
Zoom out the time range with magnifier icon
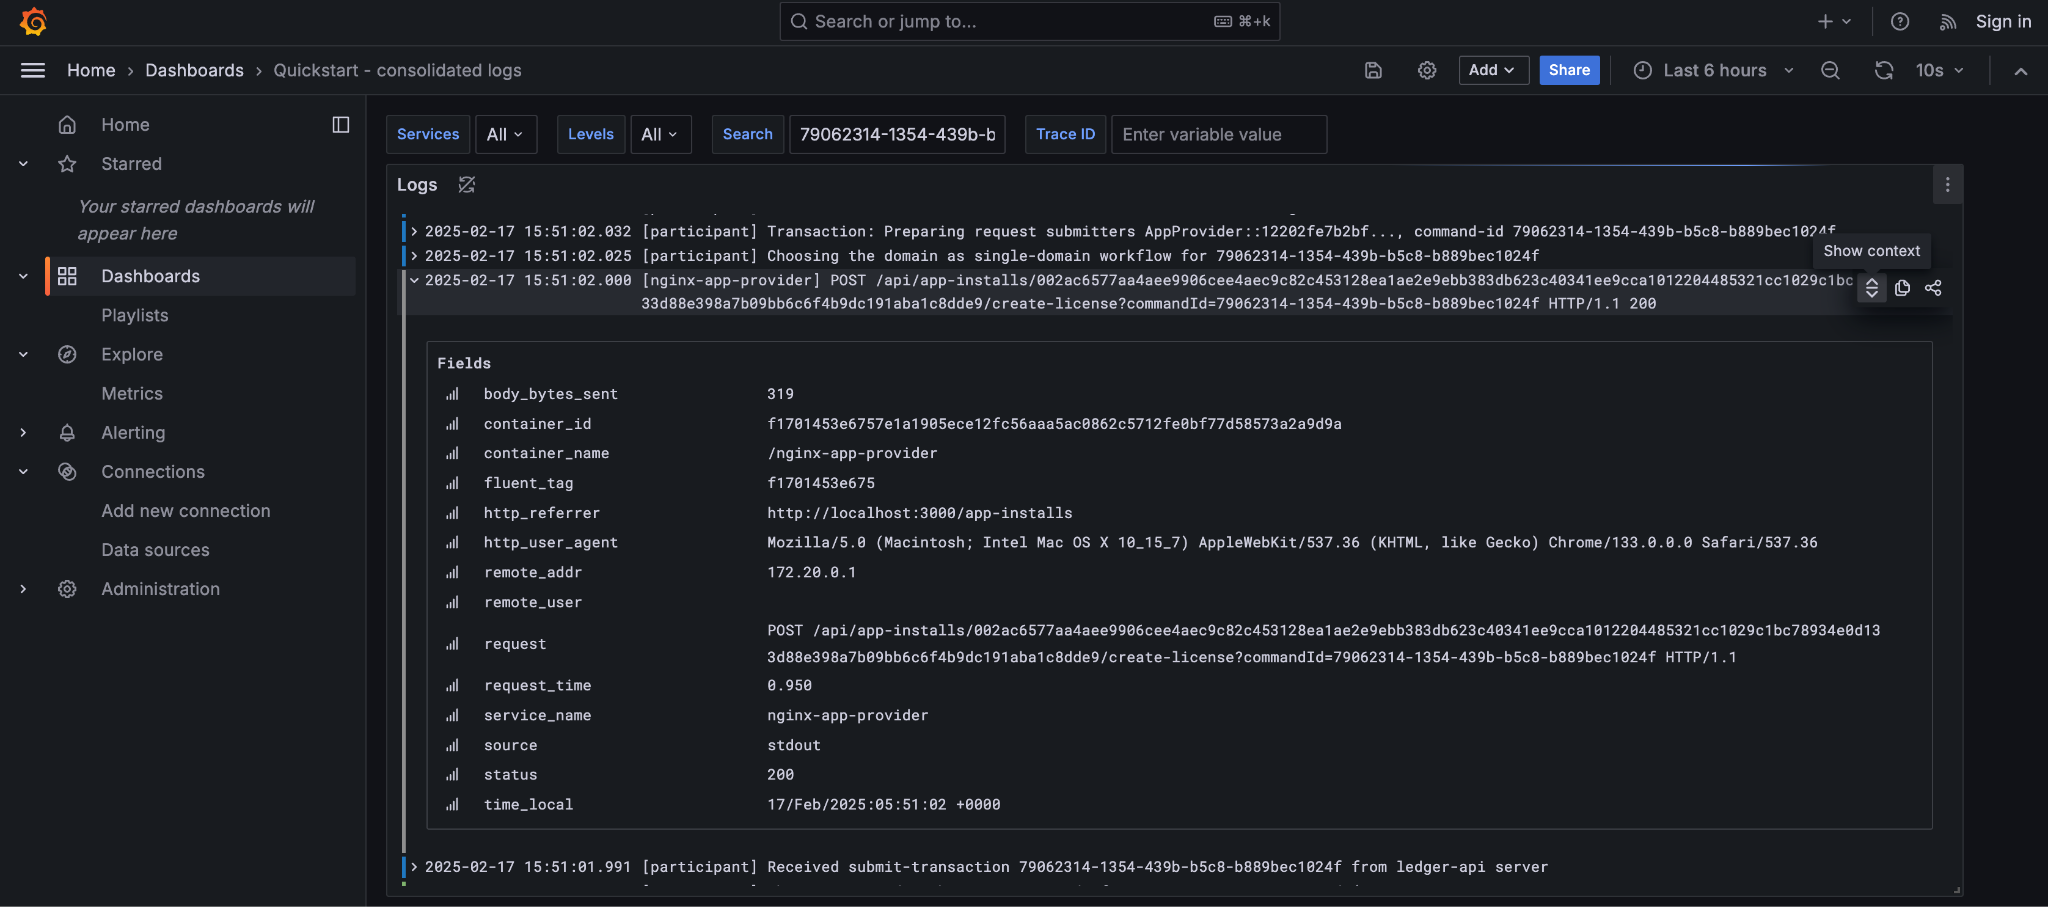[x=1830, y=70]
